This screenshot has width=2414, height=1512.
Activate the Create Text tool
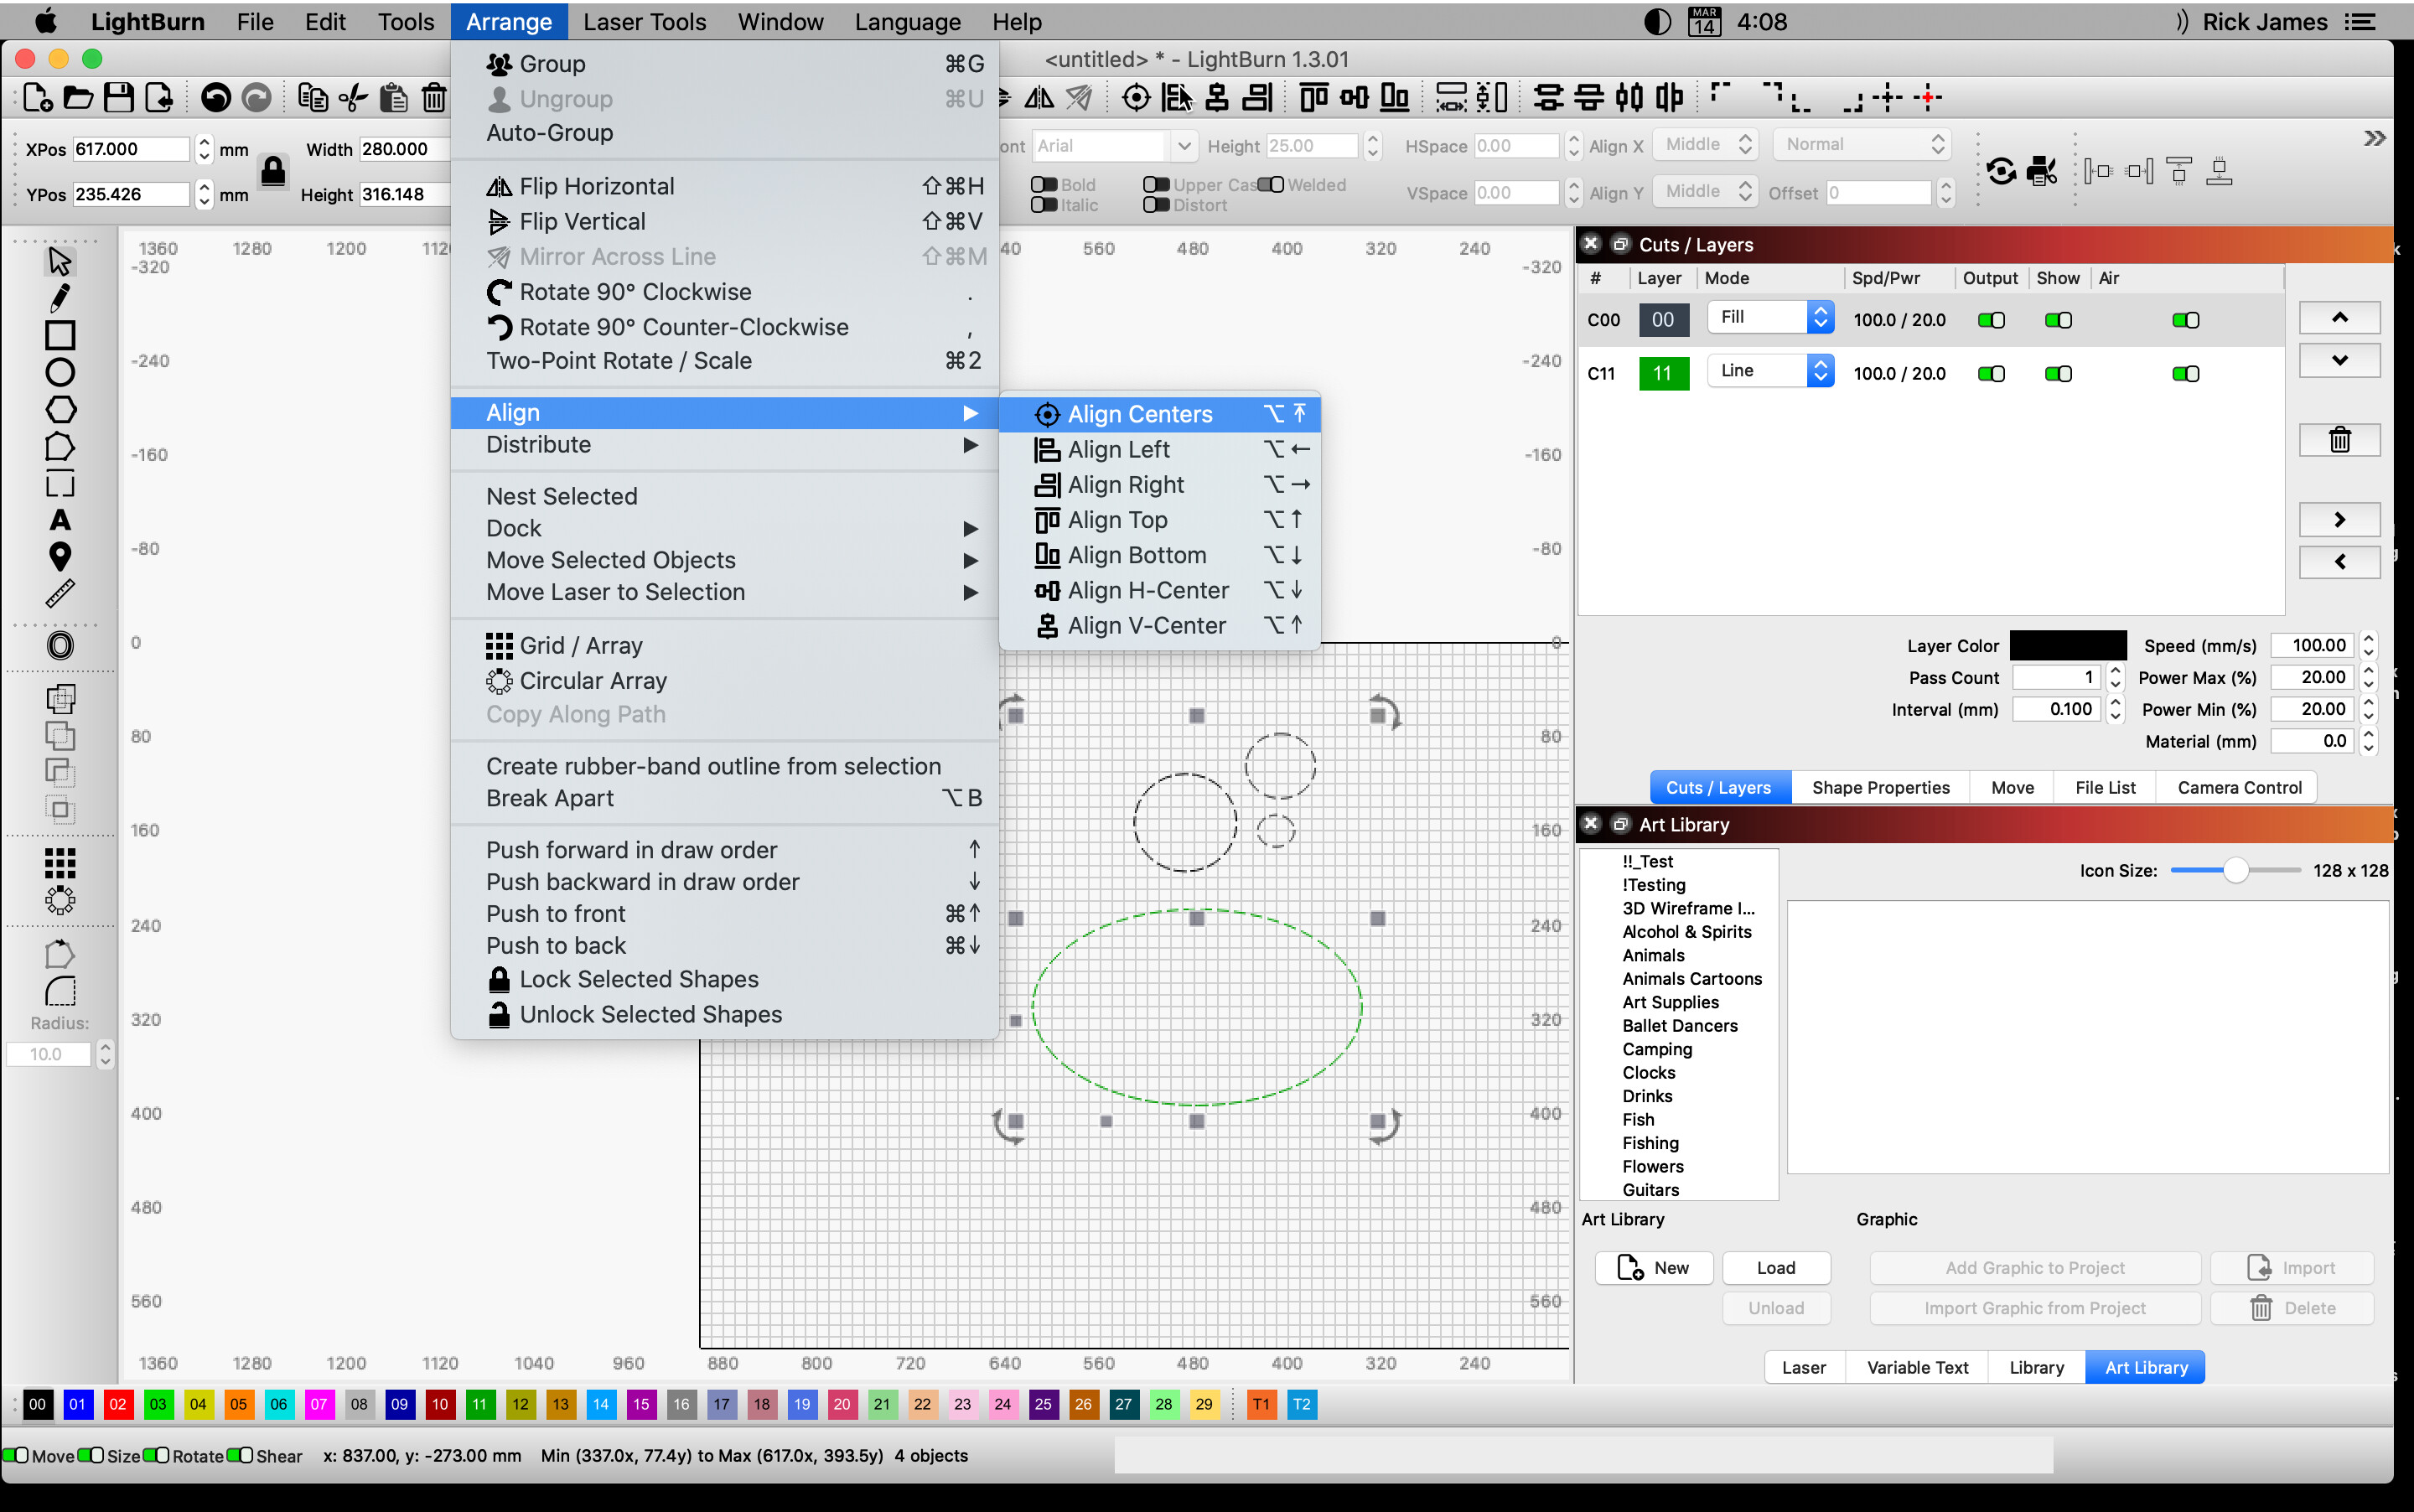click(60, 520)
